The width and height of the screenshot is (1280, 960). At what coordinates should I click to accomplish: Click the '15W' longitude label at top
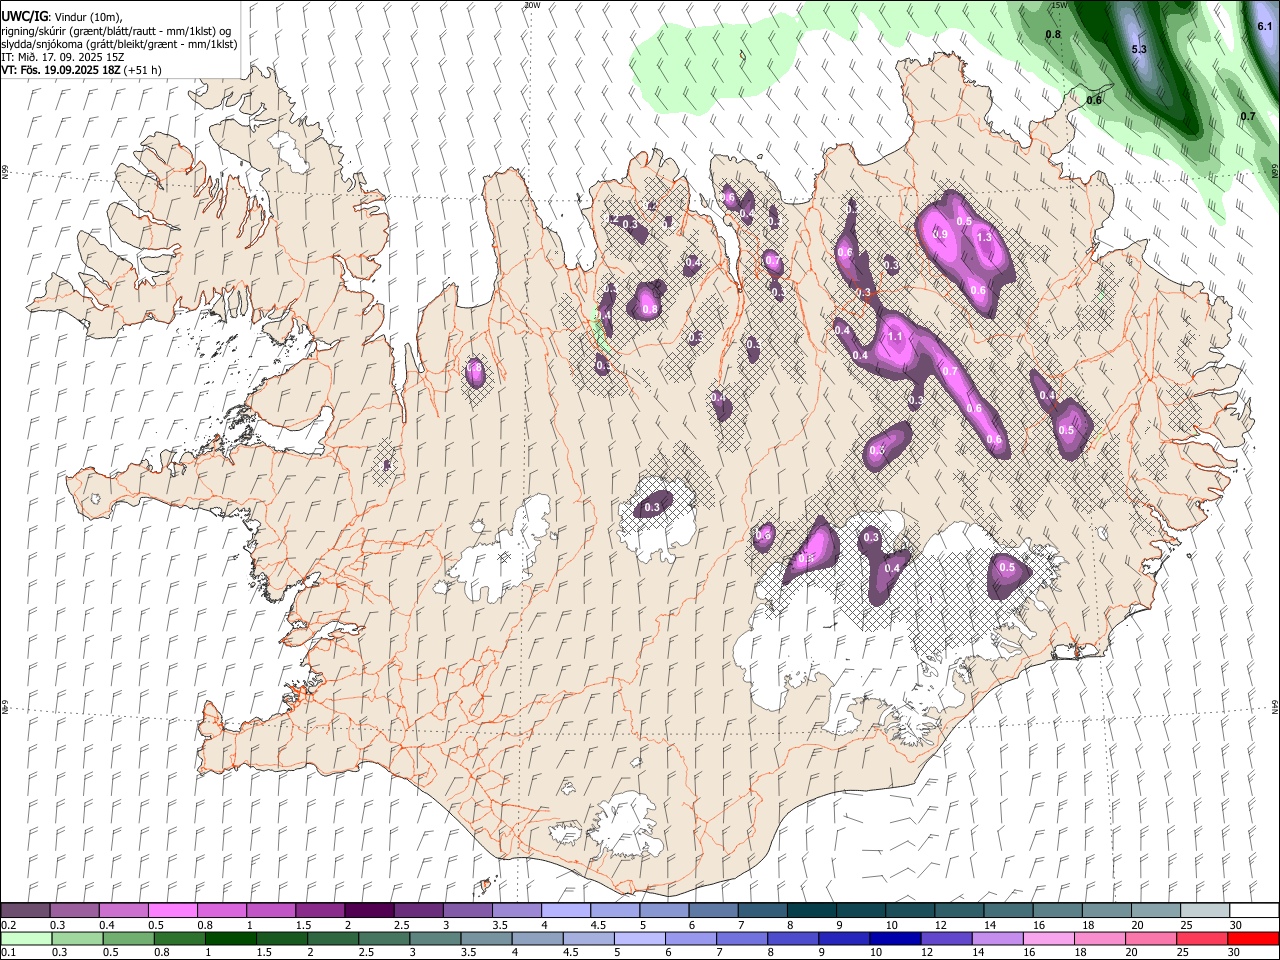(x=1059, y=5)
